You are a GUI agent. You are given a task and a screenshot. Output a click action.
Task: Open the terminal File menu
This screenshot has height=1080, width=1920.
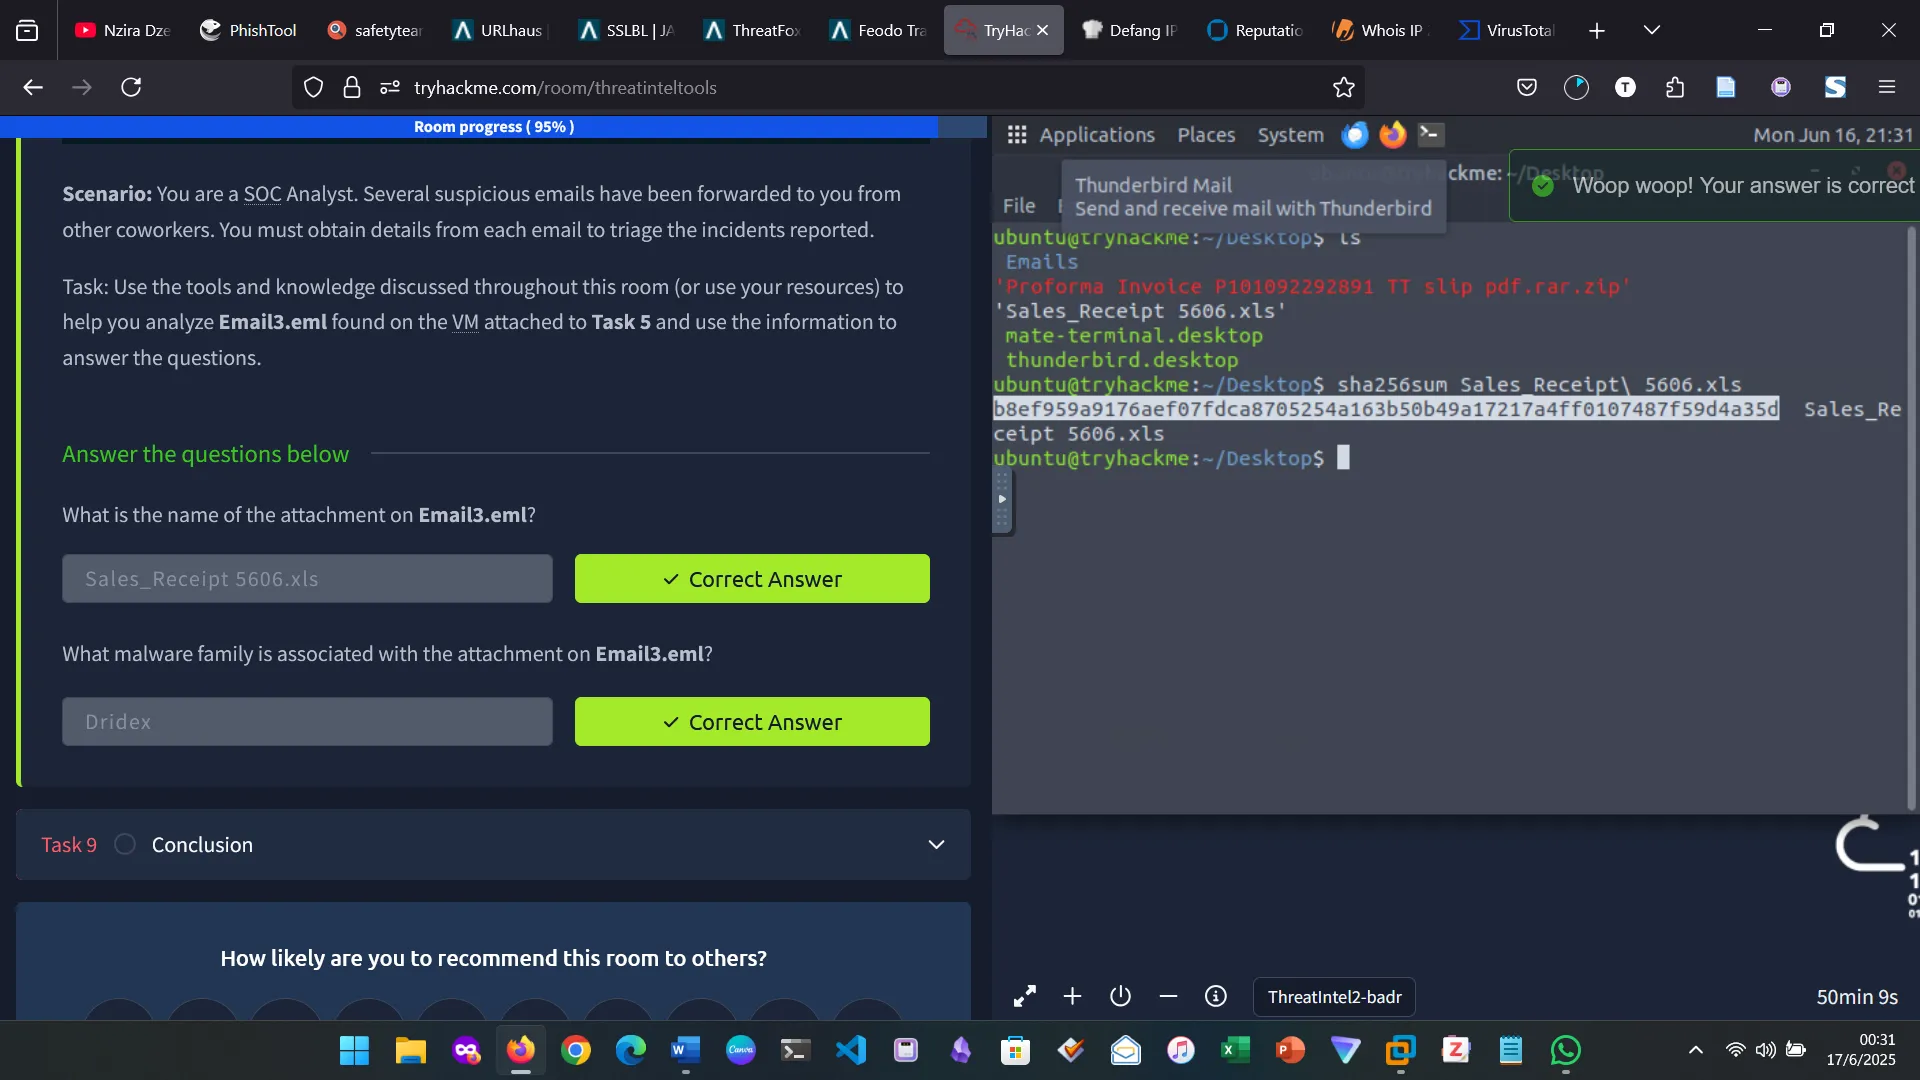coord(1019,206)
